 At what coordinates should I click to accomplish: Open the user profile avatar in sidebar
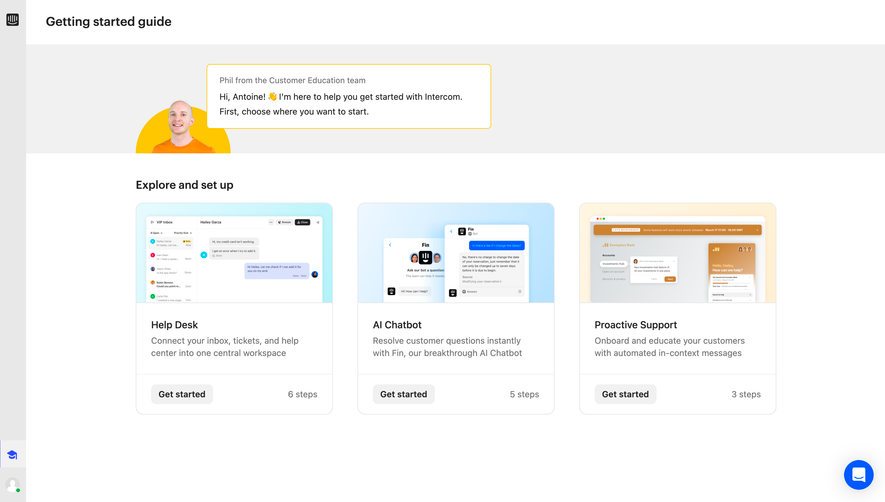[12, 485]
